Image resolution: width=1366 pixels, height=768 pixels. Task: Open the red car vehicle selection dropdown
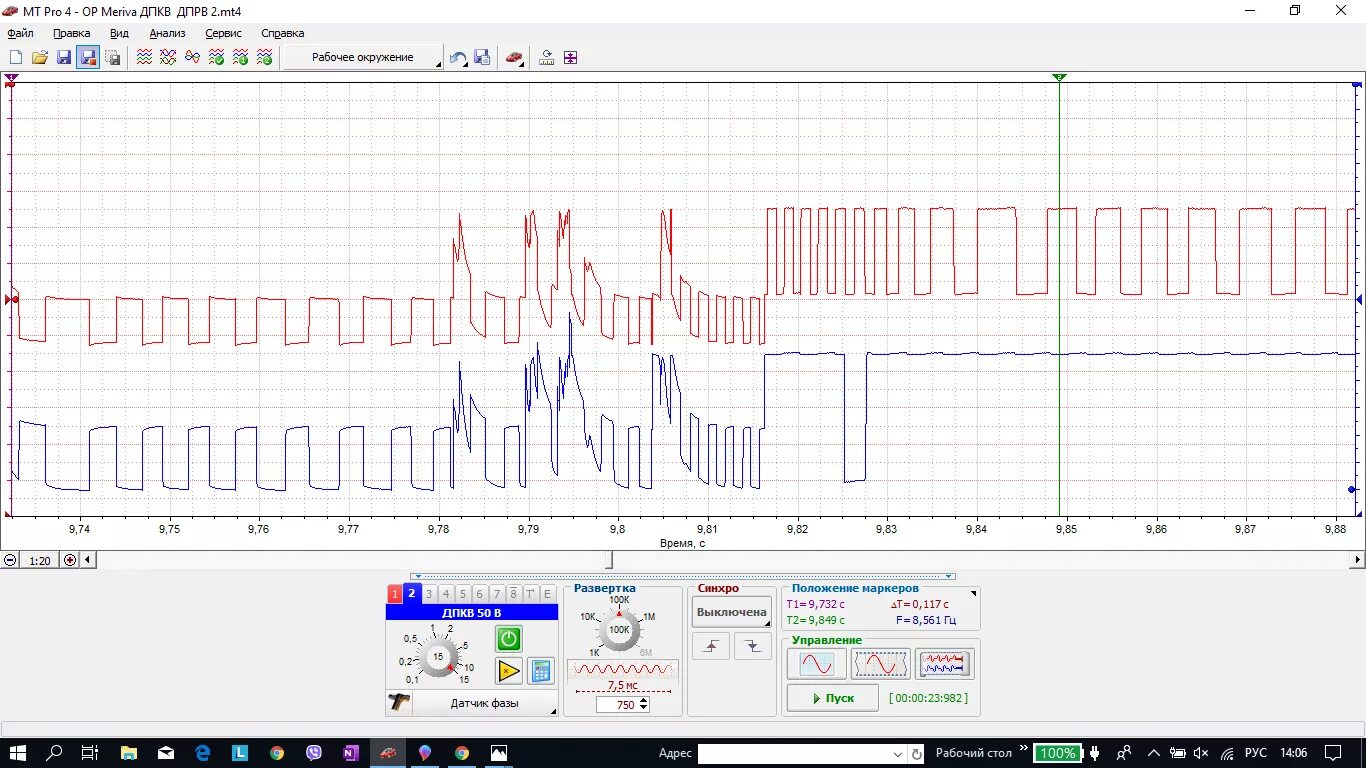point(514,58)
